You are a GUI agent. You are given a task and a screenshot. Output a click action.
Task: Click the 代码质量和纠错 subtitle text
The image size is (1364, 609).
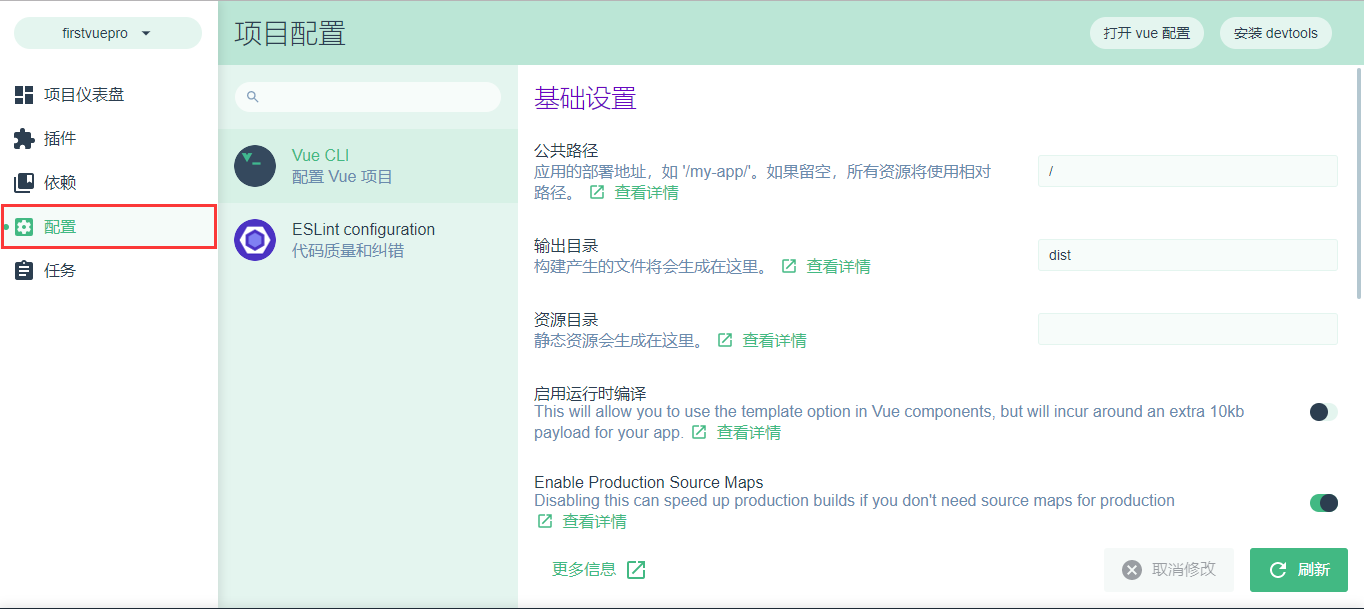(x=348, y=251)
